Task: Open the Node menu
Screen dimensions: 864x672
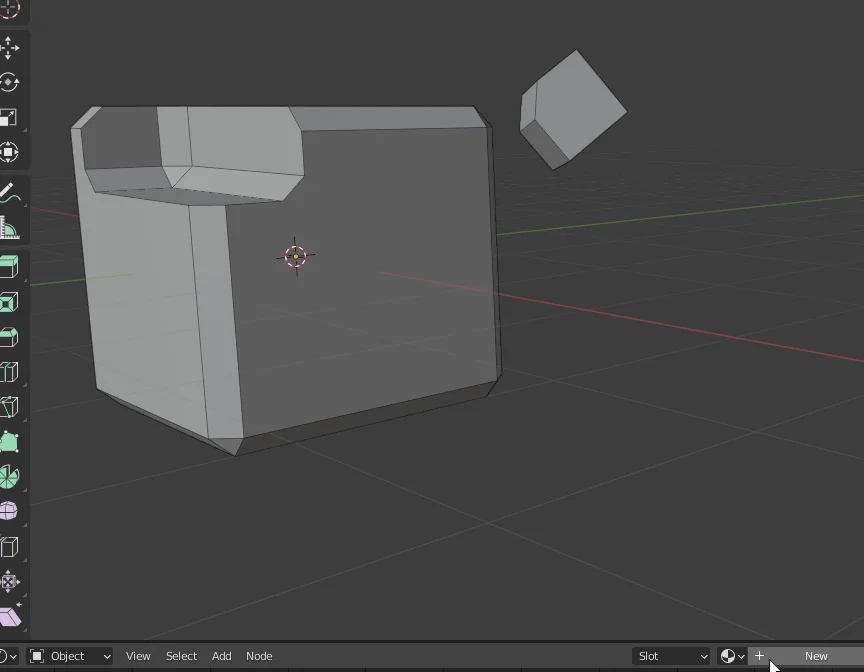Action: tap(259, 656)
